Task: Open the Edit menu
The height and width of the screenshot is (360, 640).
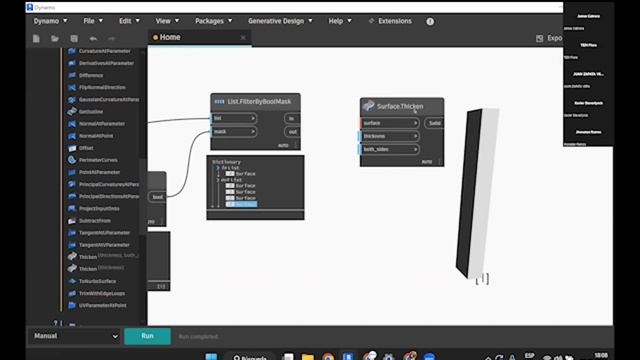Action: (129, 21)
